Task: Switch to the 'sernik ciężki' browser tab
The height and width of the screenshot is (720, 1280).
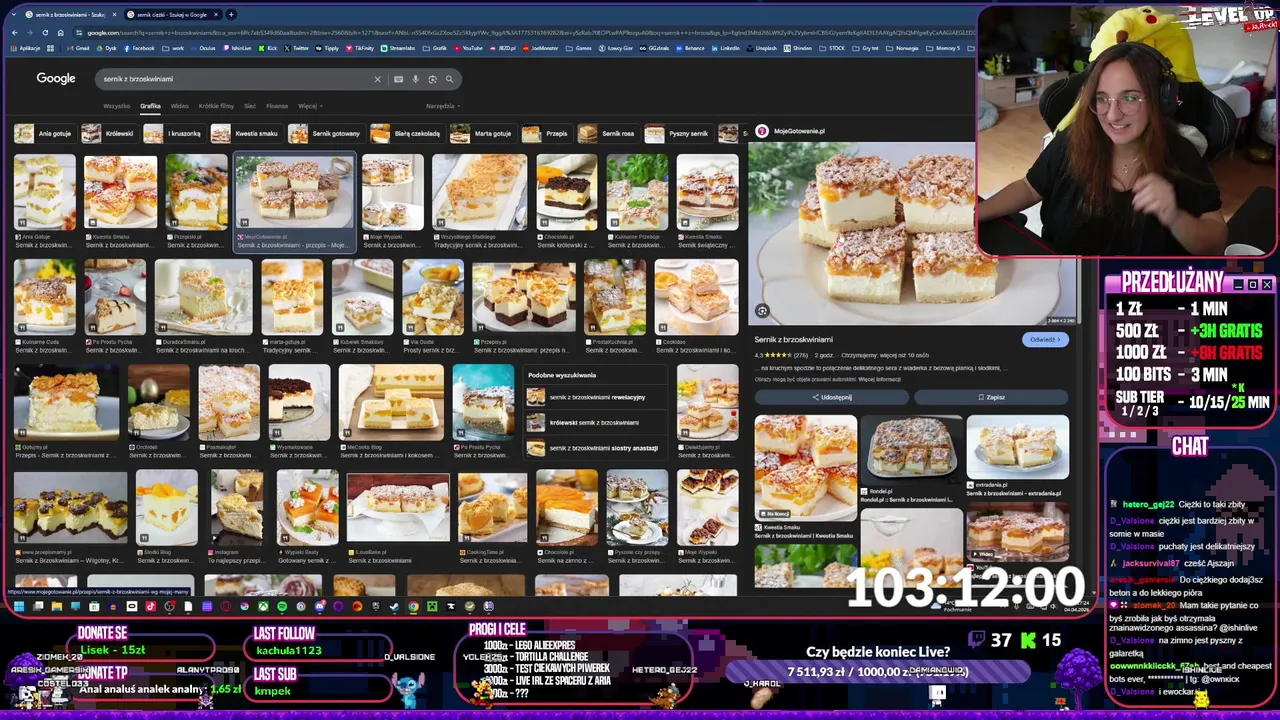Action: [x=172, y=15]
